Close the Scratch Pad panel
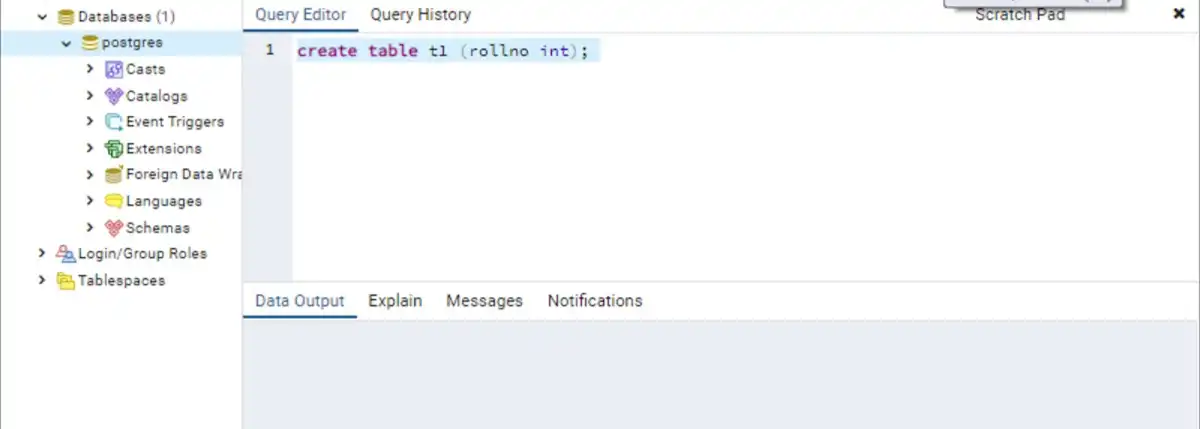1200x429 pixels. (1178, 14)
